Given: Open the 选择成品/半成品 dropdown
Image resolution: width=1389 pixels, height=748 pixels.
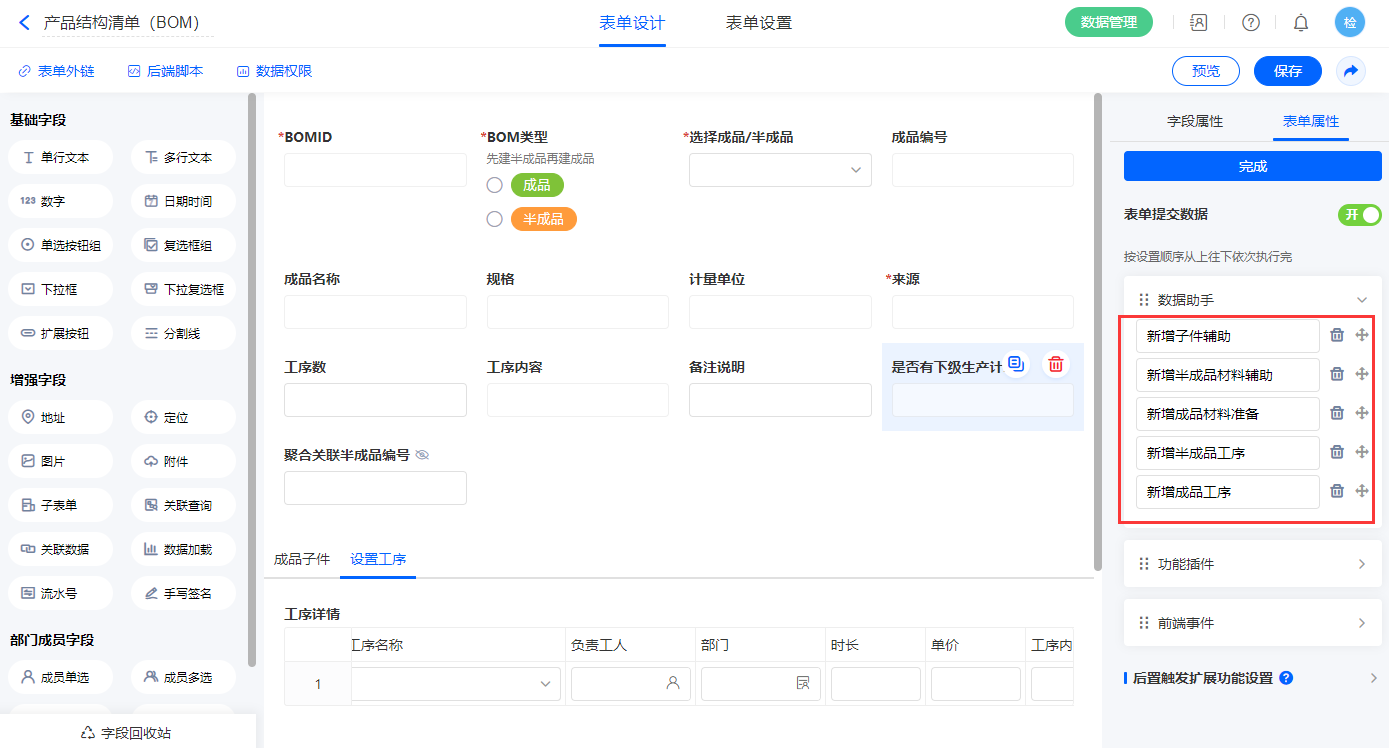Looking at the screenshot, I should [x=780, y=170].
